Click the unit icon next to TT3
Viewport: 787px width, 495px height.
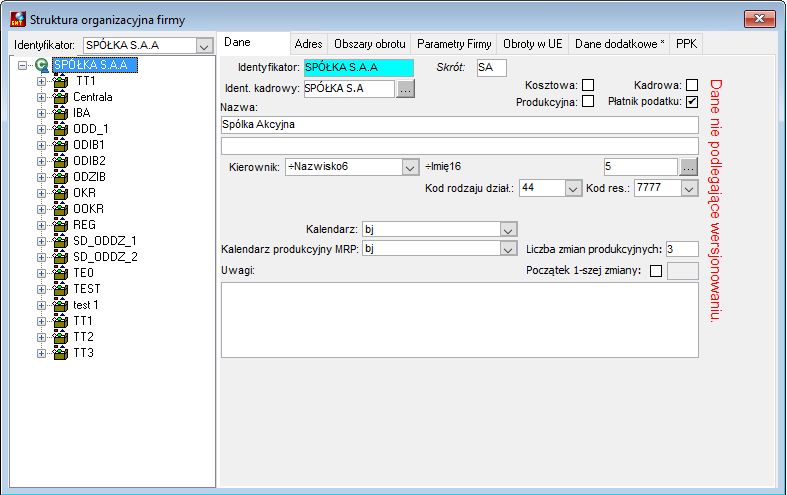tap(60, 353)
